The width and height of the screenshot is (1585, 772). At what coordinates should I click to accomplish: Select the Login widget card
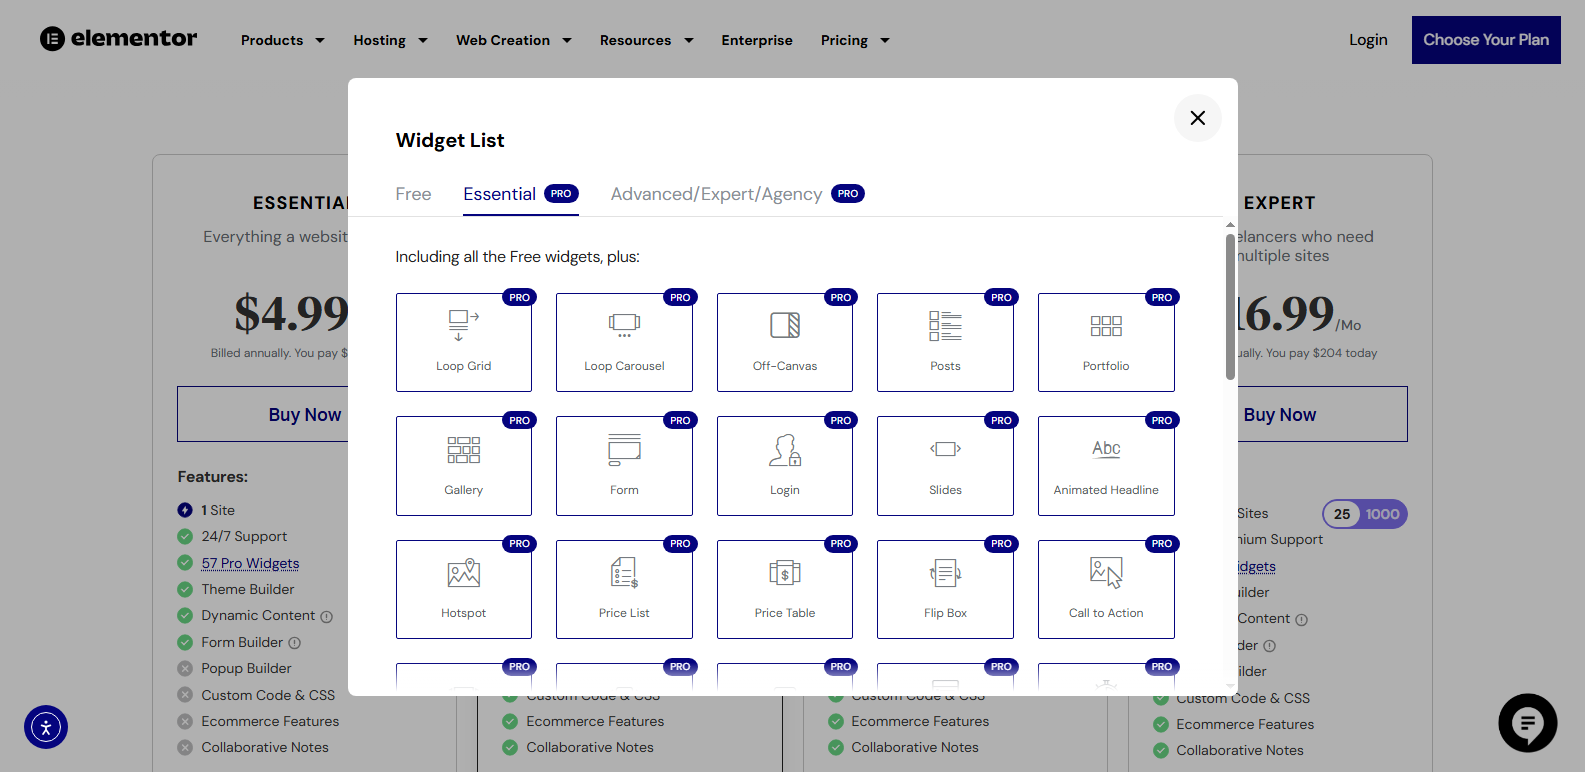point(785,466)
